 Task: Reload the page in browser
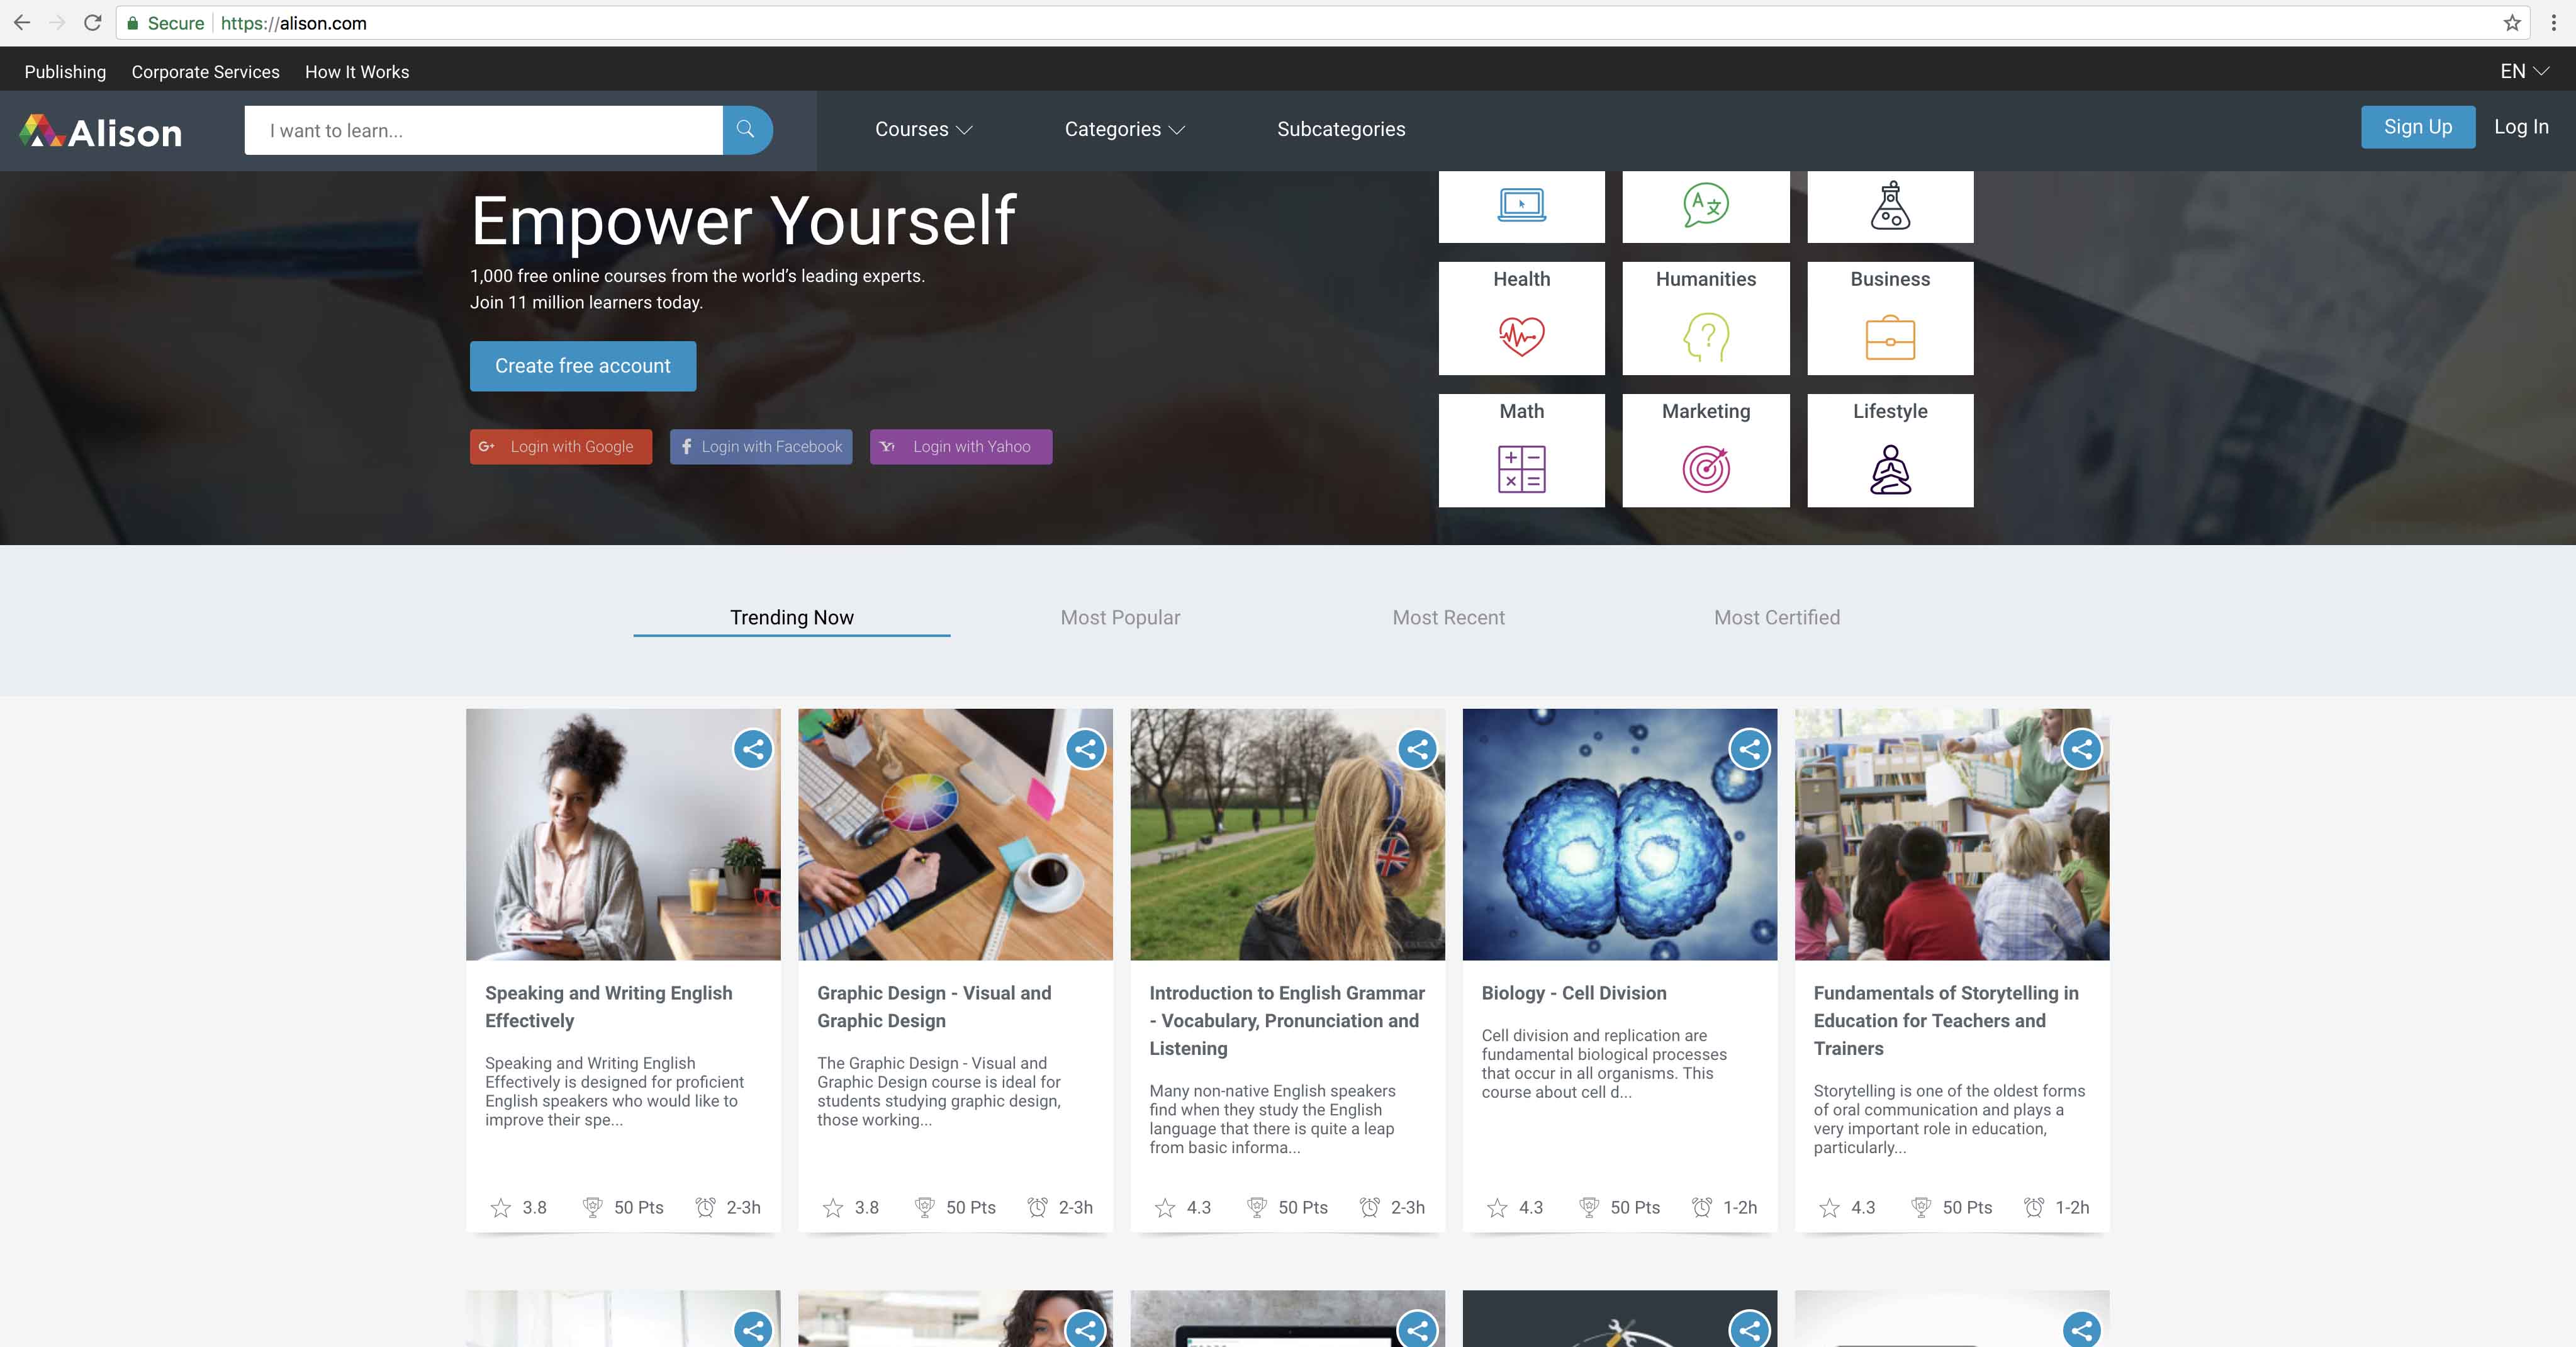pos(92,23)
